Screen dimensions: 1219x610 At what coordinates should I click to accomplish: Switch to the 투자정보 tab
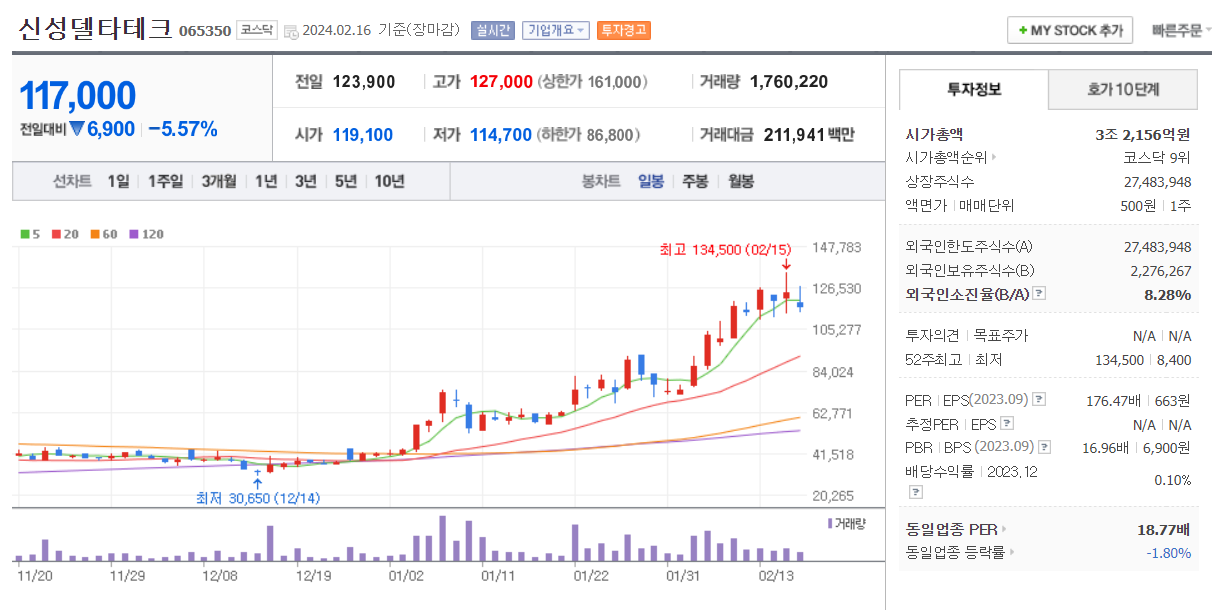tap(974, 89)
